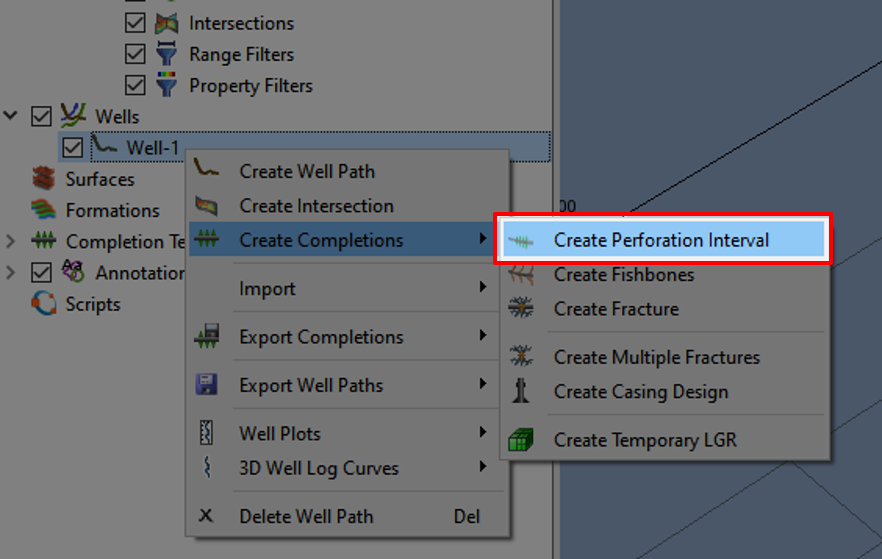Viewport: 882px width, 559px height.
Task: Expand the Annotations tree node
Action: click(11, 272)
